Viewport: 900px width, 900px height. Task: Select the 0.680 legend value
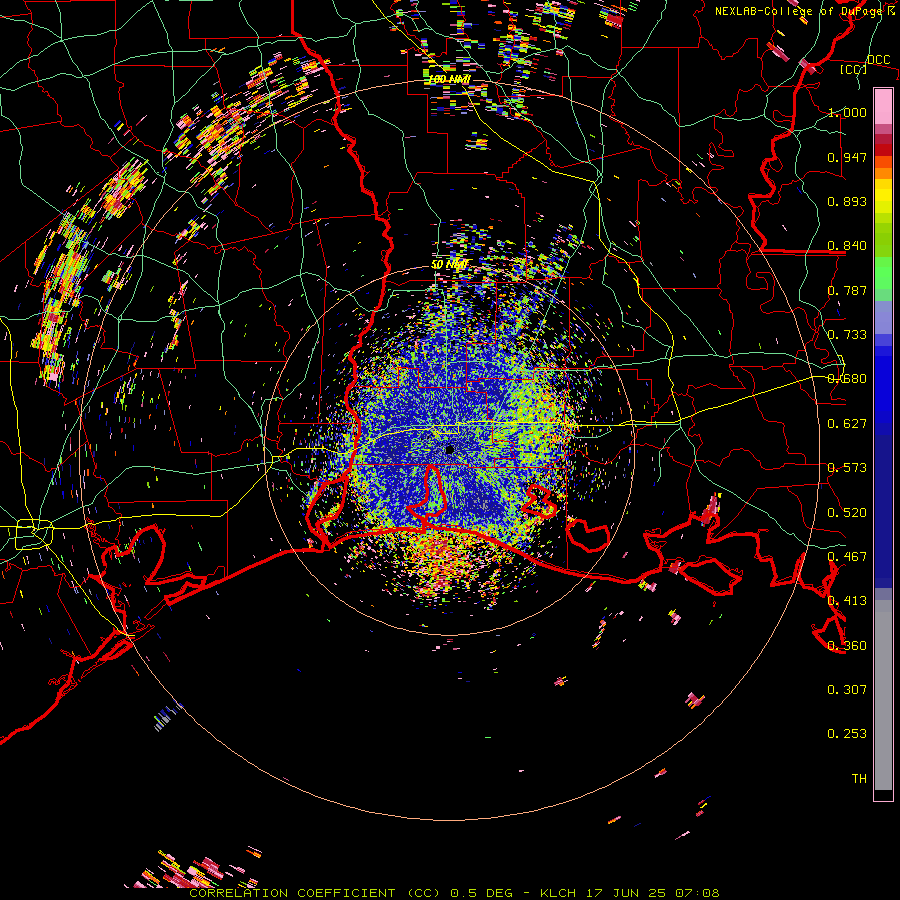coord(847,379)
